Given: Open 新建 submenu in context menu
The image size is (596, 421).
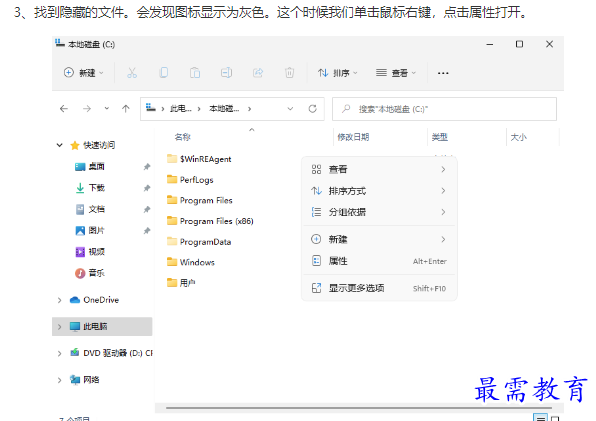Looking at the screenshot, I should [379, 239].
